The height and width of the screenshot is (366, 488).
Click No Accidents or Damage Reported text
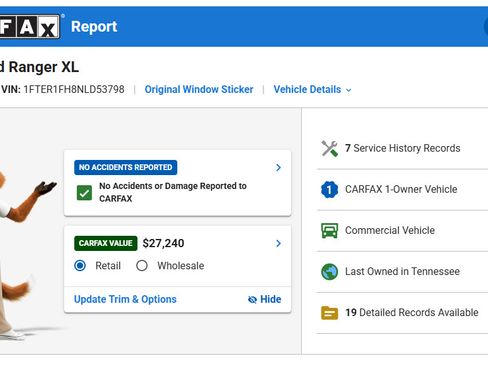pos(173,192)
